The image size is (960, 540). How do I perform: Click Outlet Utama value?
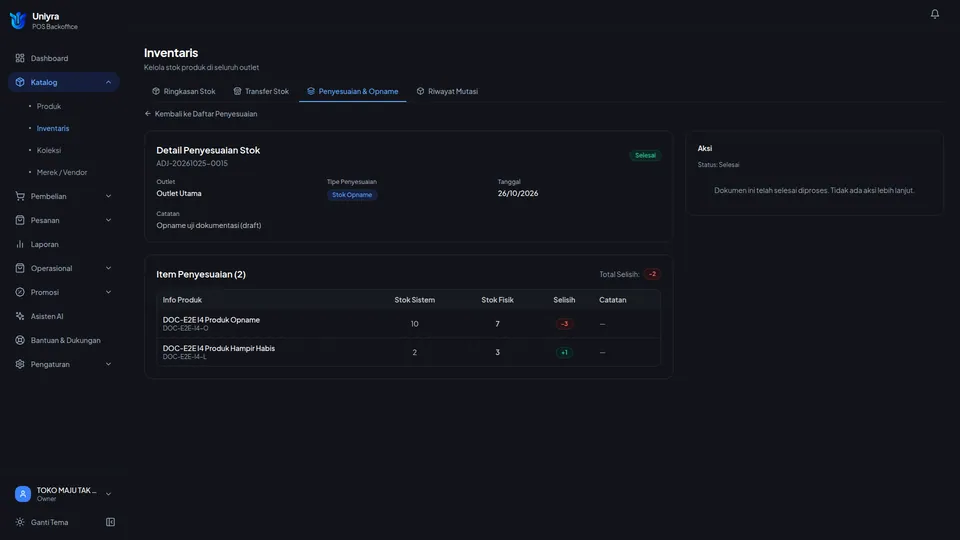tap(179, 193)
